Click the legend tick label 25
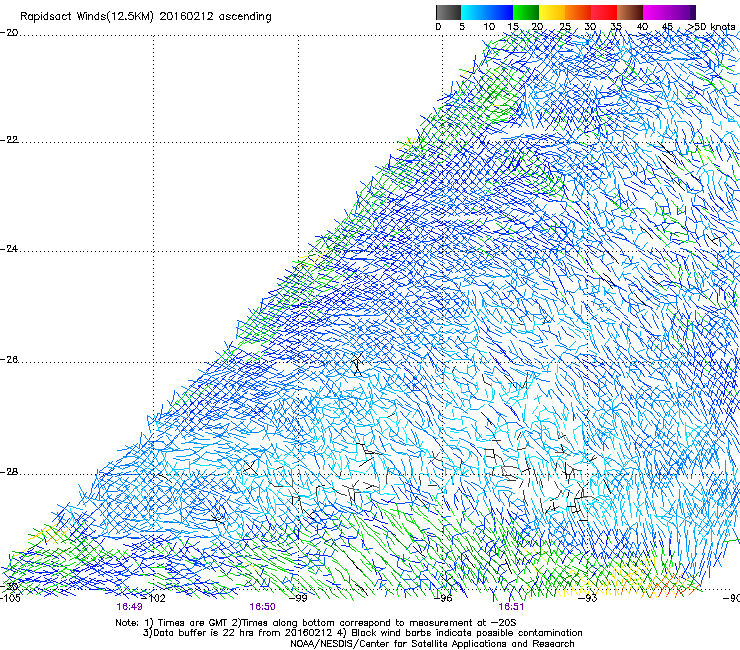This screenshot has height=650, width=740. coord(565,27)
